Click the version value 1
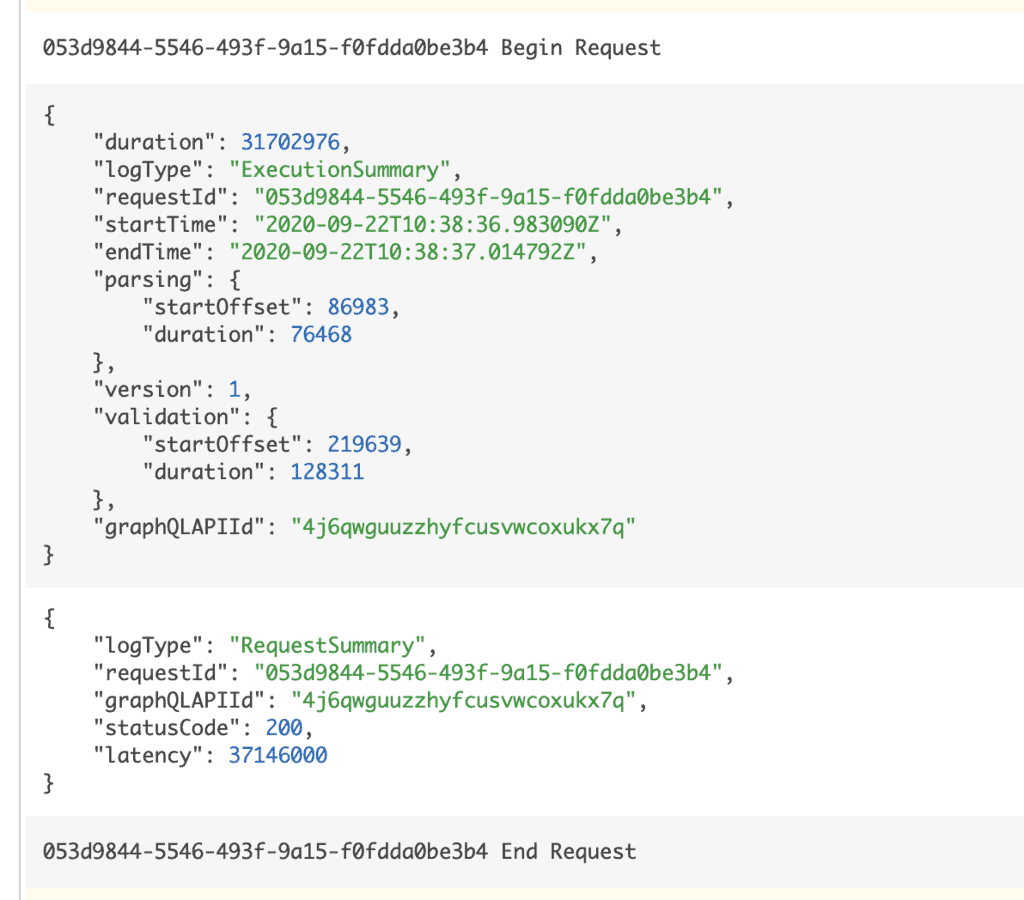The height and width of the screenshot is (900, 1024). click(234, 389)
